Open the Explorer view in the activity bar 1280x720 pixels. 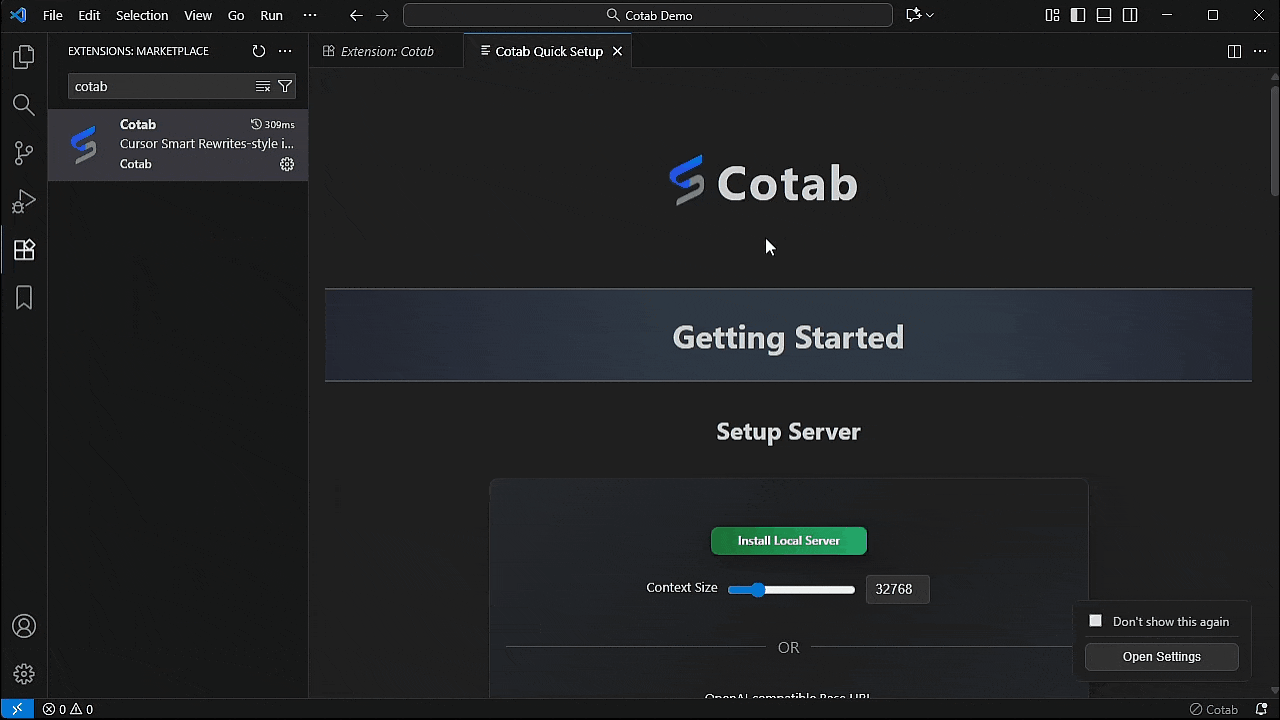click(23, 57)
